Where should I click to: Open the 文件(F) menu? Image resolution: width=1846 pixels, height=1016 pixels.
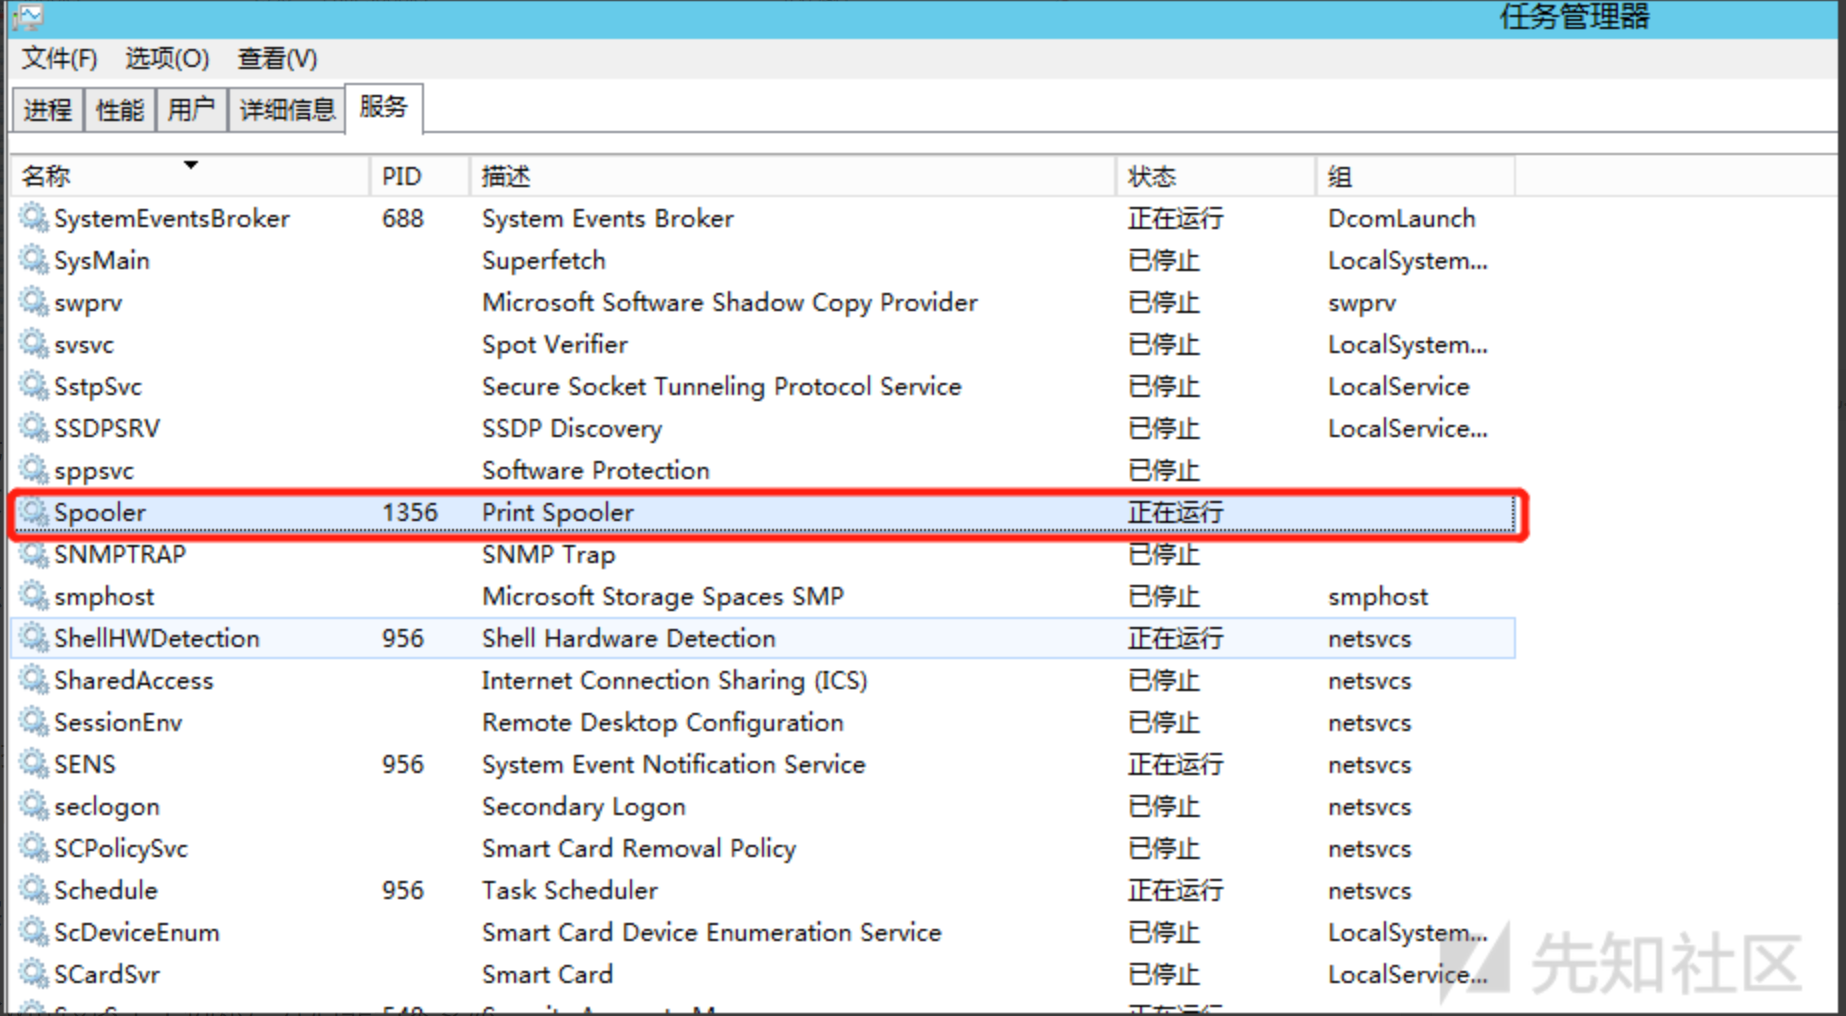coord(60,59)
